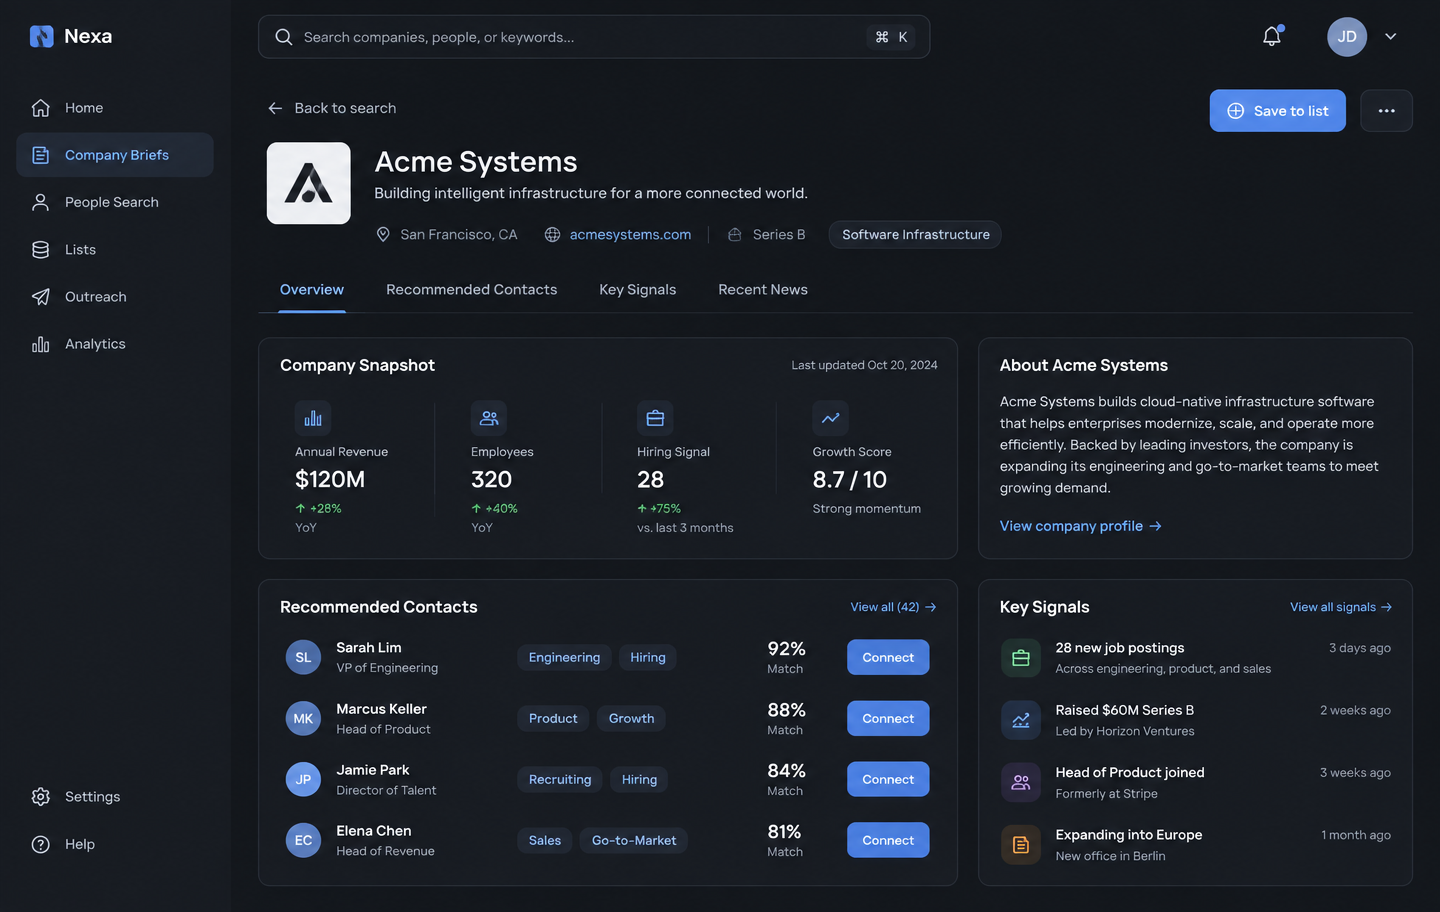The height and width of the screenshot is (912, 1440).
Task: Open Outreach via paper plane icon
Action: 40,297
